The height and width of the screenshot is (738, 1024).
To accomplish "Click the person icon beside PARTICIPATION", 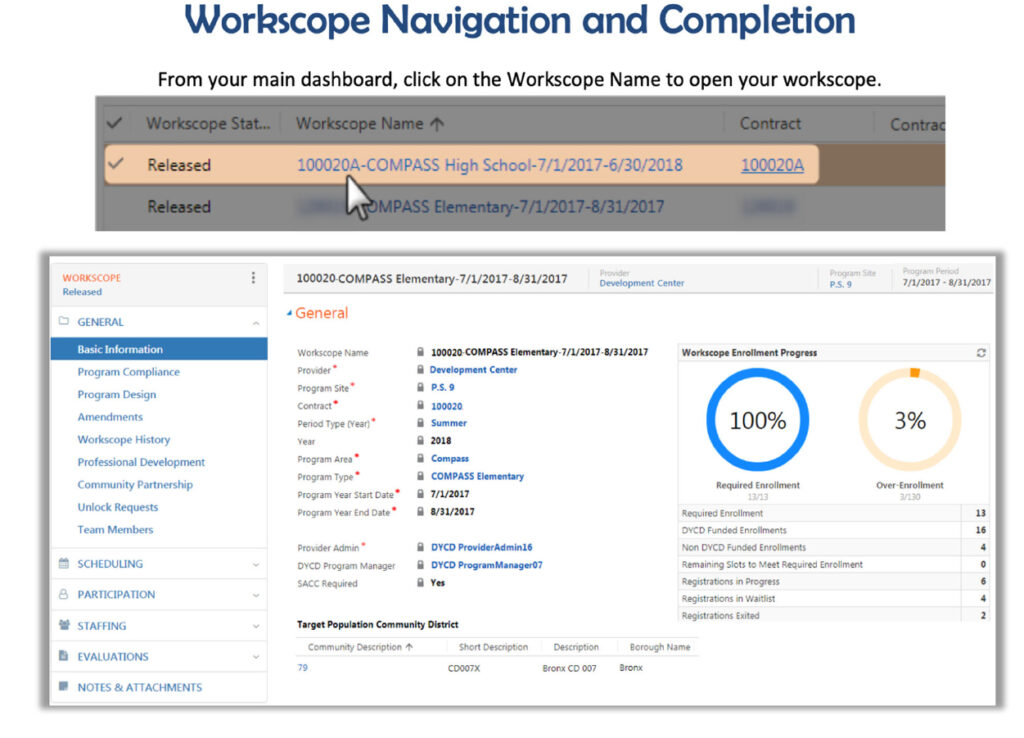I will 64,595.
